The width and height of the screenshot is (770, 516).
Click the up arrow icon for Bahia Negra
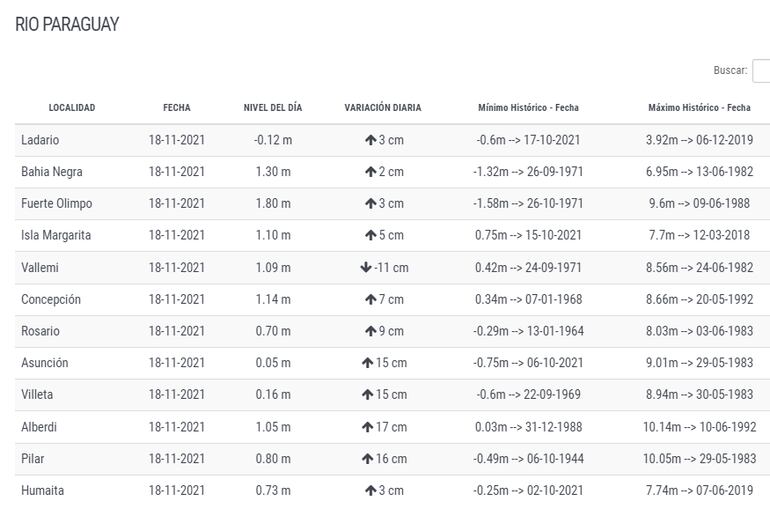click(x=370, y=172)
